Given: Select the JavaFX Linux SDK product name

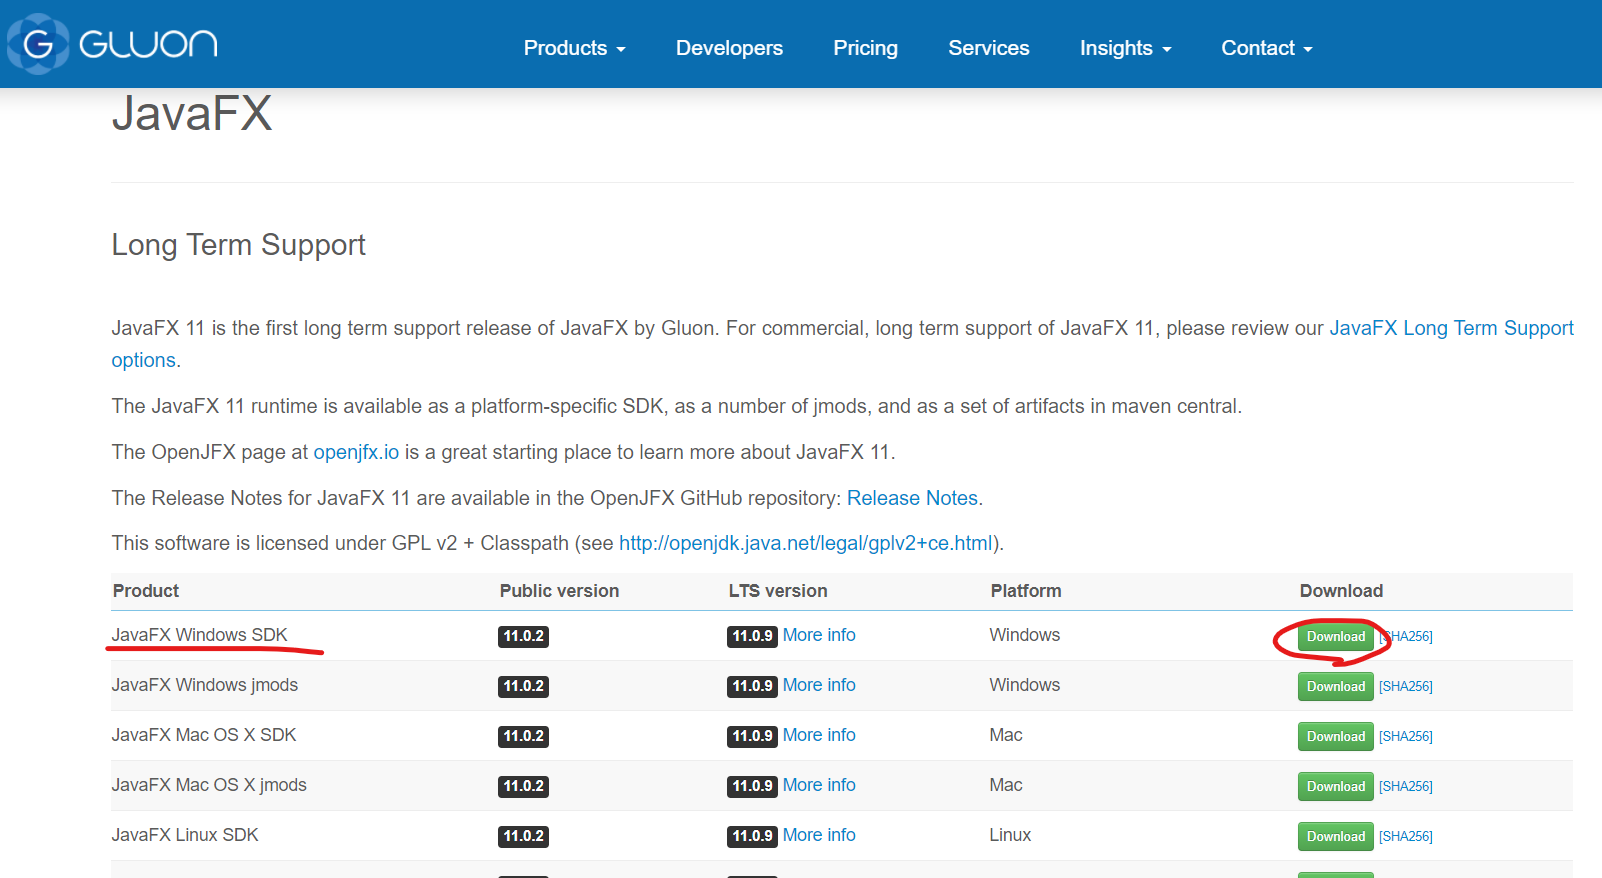Looking at the screenshot, I should 185,835.
